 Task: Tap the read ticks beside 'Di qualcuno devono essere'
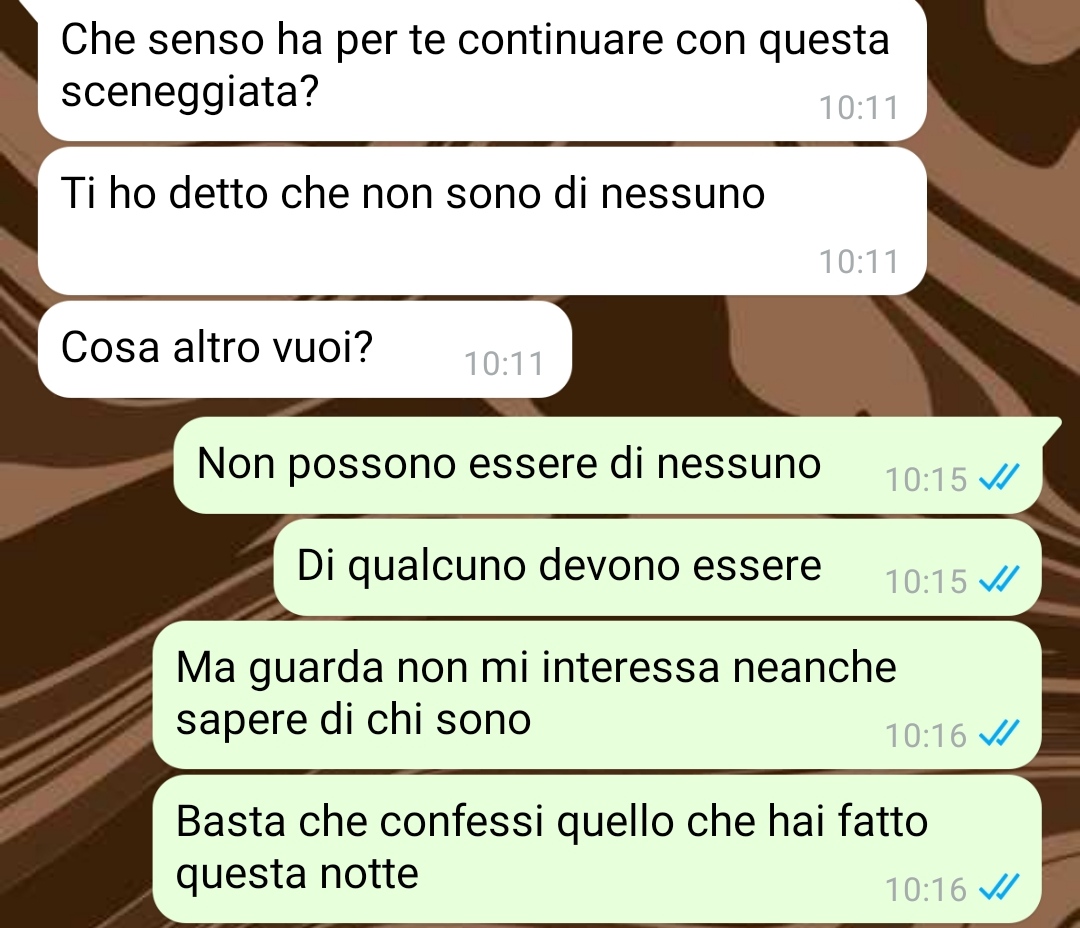(999, 580)
